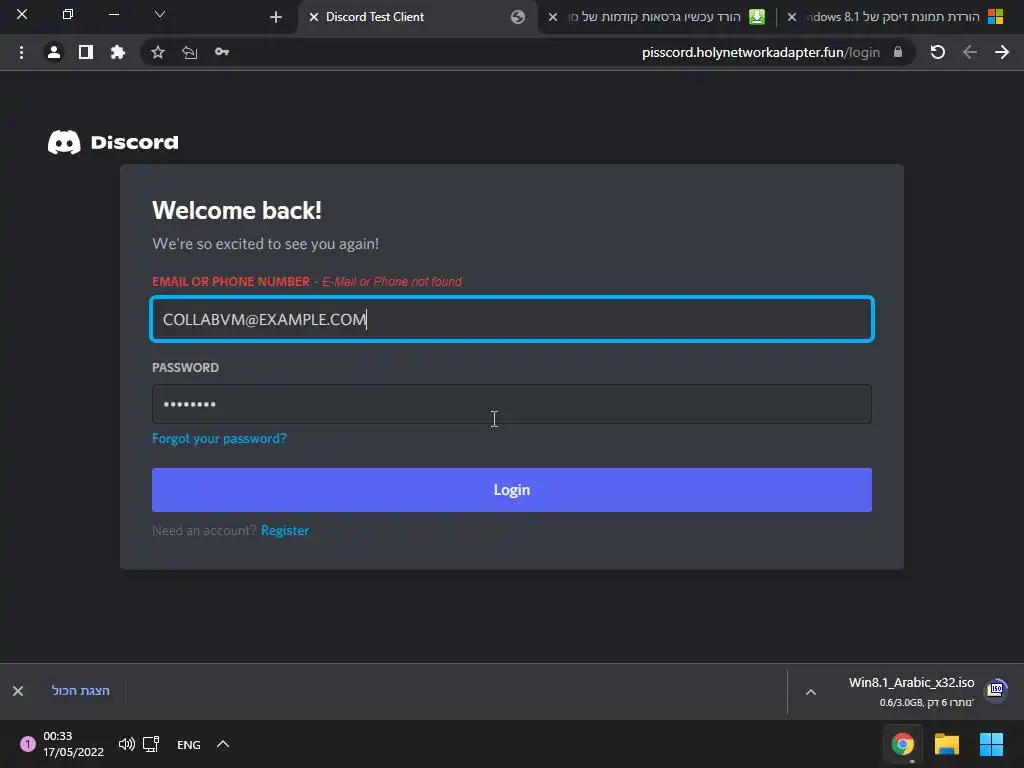Open the volume speaker icon

pos(127,744)
